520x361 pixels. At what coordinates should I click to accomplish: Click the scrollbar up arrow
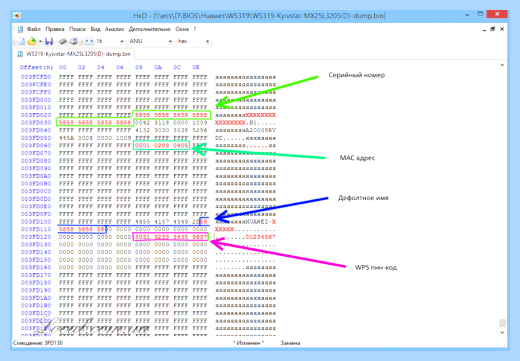502,65
